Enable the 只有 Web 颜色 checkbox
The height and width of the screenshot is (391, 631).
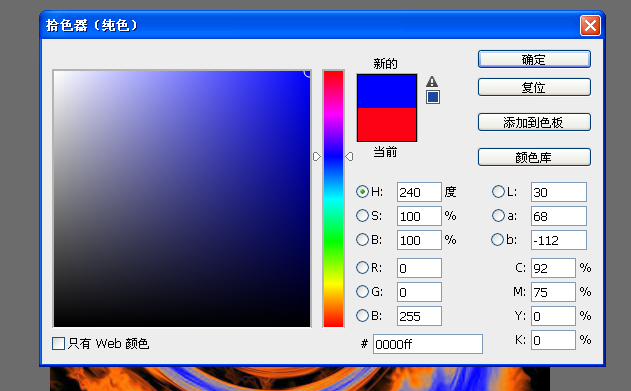pyautogui.click(x=58, y=344)
